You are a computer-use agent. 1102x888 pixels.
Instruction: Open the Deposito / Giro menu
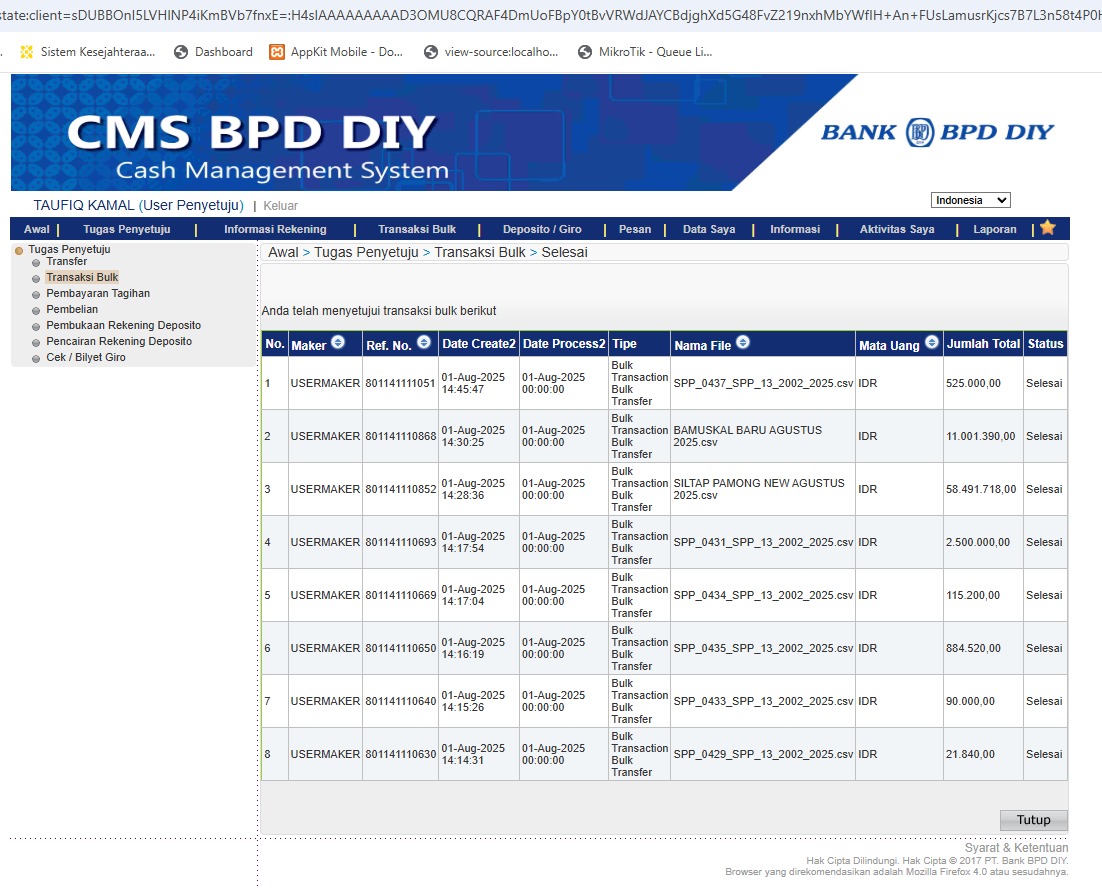[x=542, y=229]
